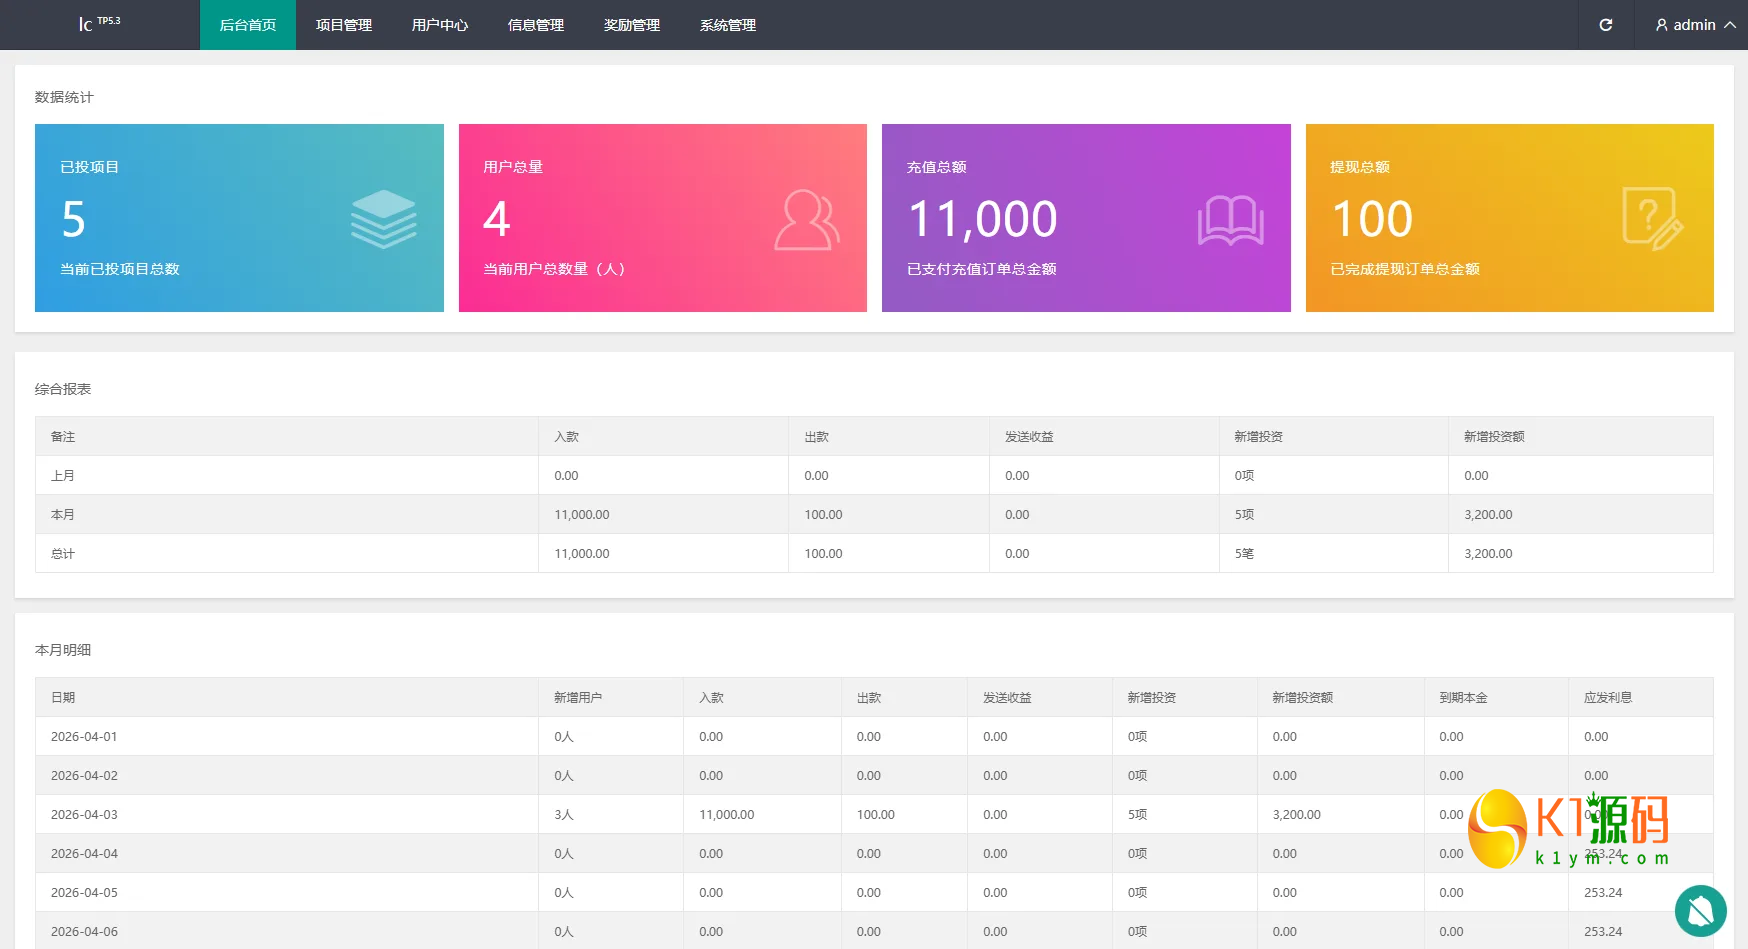1748x949 pixels.
Task: Open the admin user dropdown
Action: tap(1695, 25)
